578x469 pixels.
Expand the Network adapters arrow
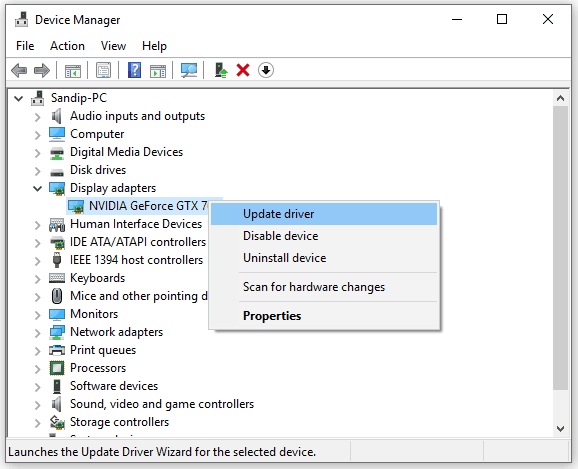37,333
